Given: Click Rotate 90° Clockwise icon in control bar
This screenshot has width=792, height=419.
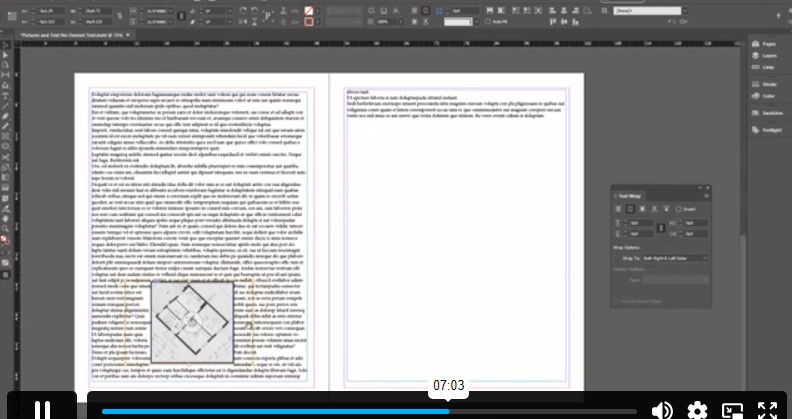Looking at the screenshot, I should (x=243, y=10).
